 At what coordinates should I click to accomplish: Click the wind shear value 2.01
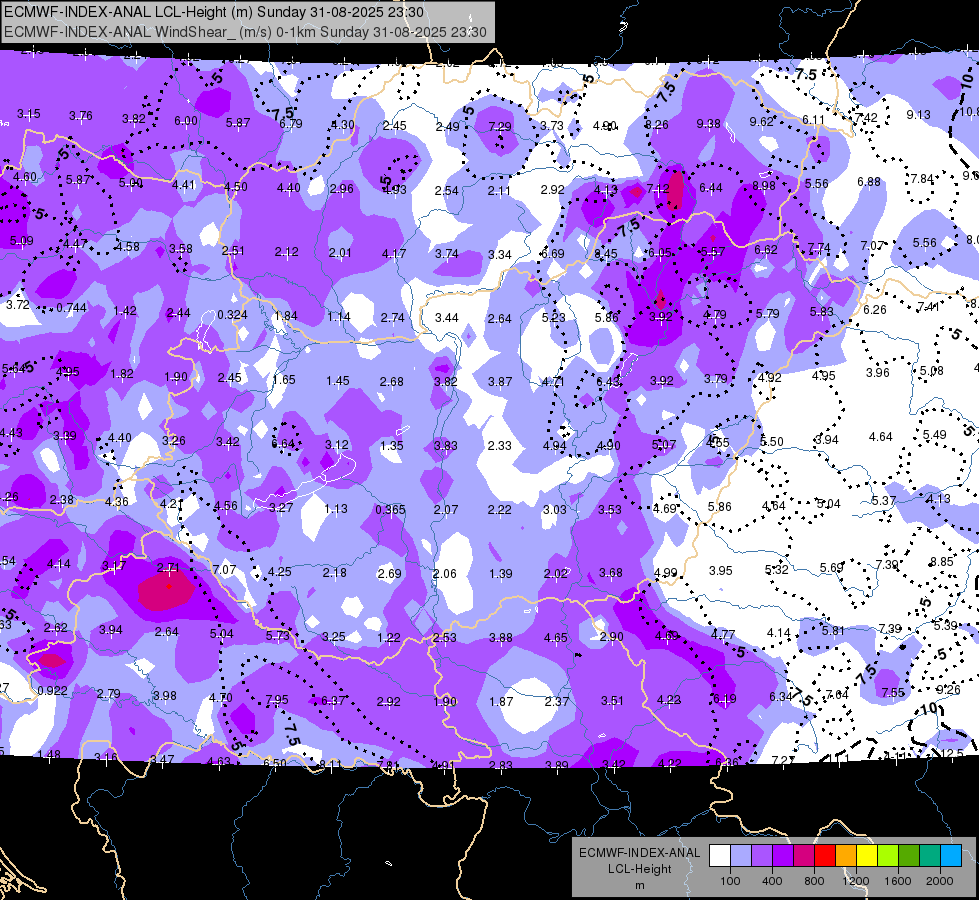tap(340, 253)
